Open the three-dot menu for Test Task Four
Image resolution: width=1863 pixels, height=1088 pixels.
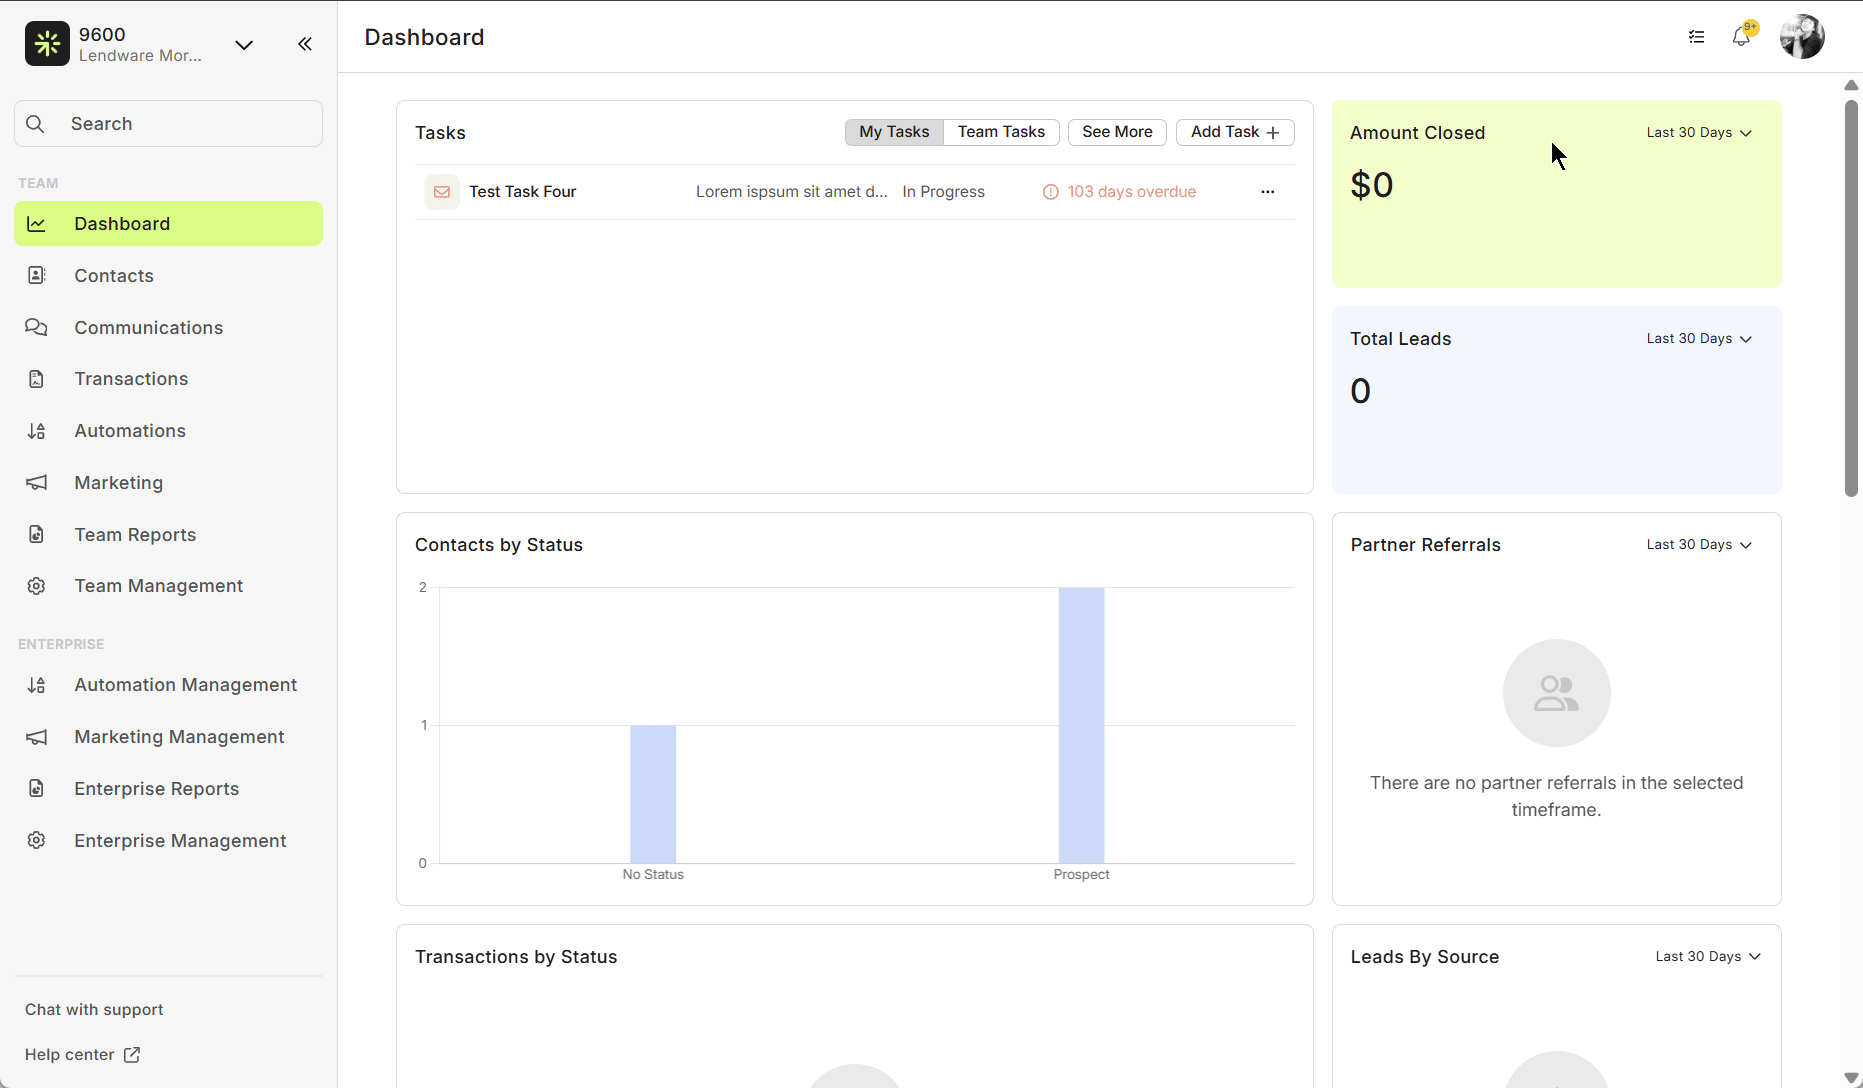click(1267, 192)
